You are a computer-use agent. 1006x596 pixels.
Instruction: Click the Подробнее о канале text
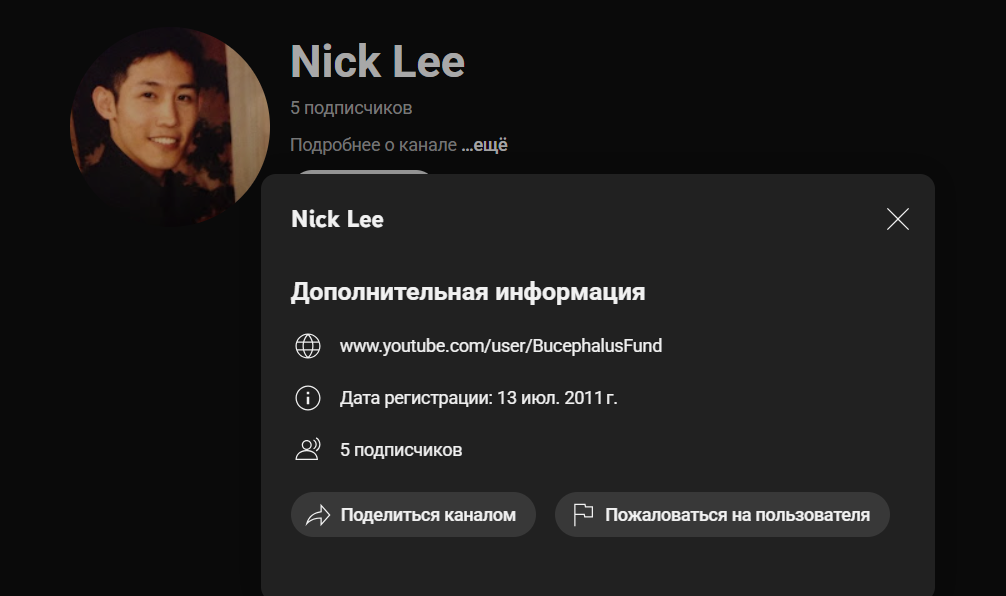(x=373, y=145)
